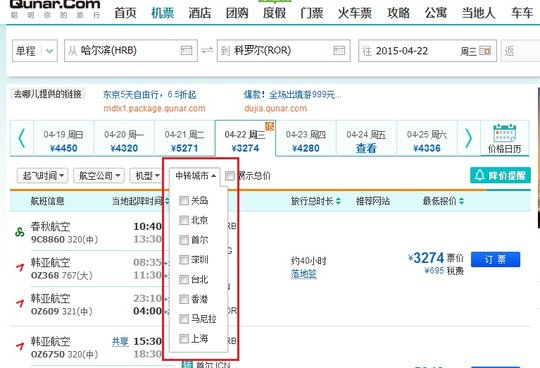The width and height of the screenshot is (540, 368).
Task: Click the destination field 科罗尔(ROR)
Action: 284,51
